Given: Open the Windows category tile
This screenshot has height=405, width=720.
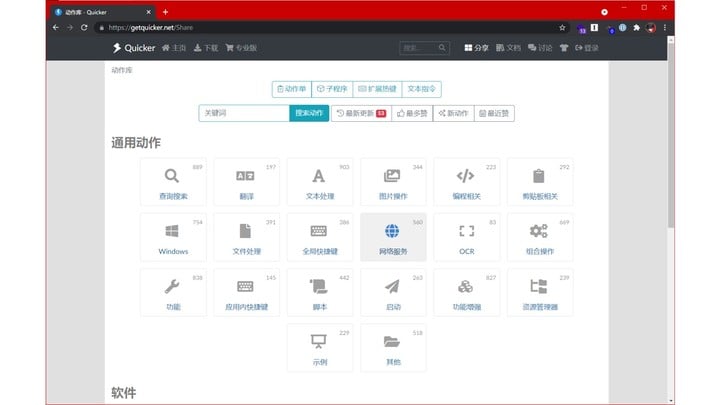Looking at the screenshot, I should click(x=172, y=237).
